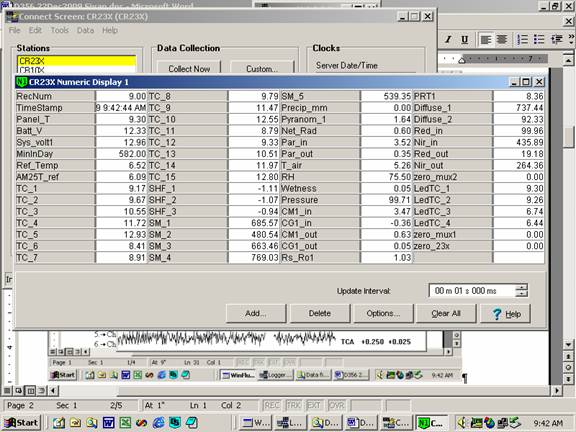Switch Word to Web Layout view button

click(x=18, y=390)
